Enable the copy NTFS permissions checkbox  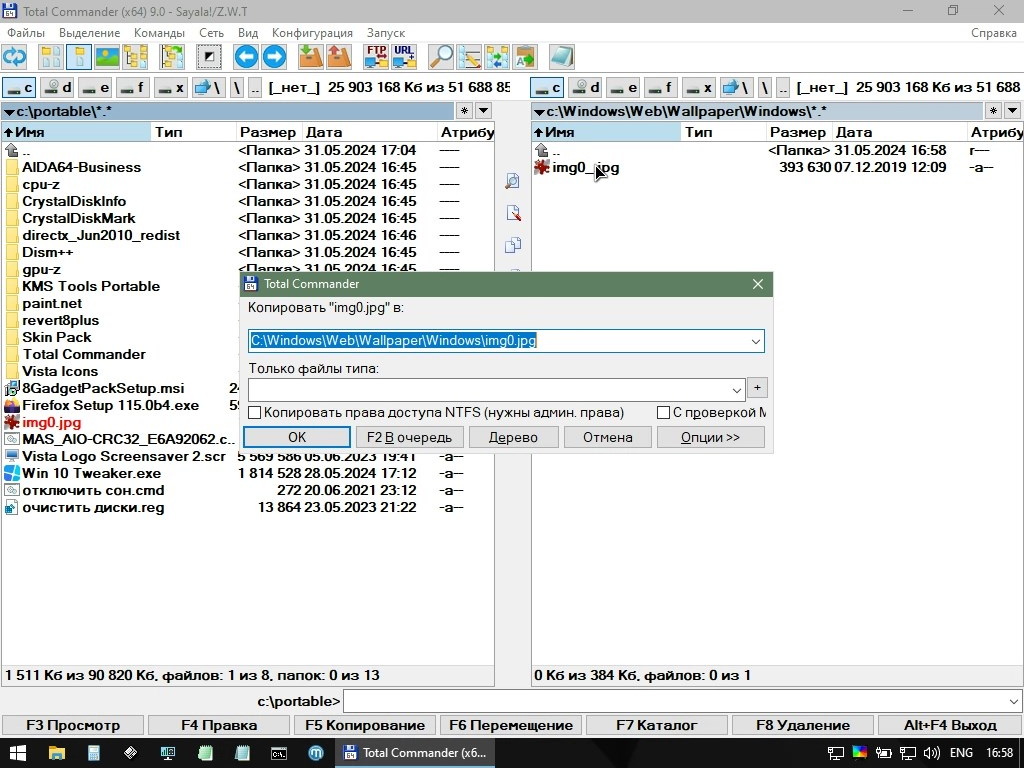[x=255, y=413]
